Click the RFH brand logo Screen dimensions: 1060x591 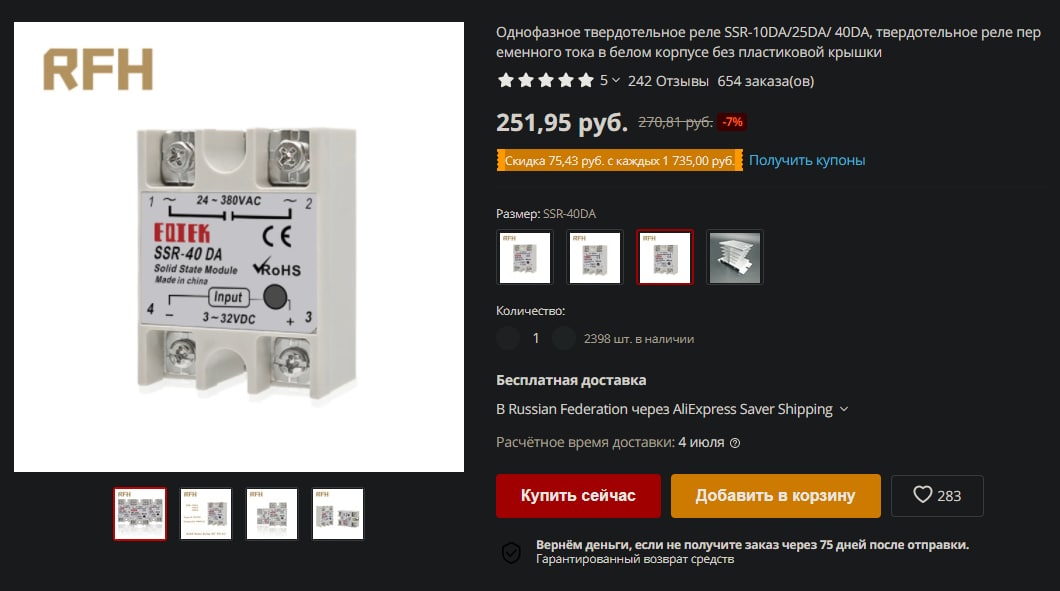[x=98, y=69]
